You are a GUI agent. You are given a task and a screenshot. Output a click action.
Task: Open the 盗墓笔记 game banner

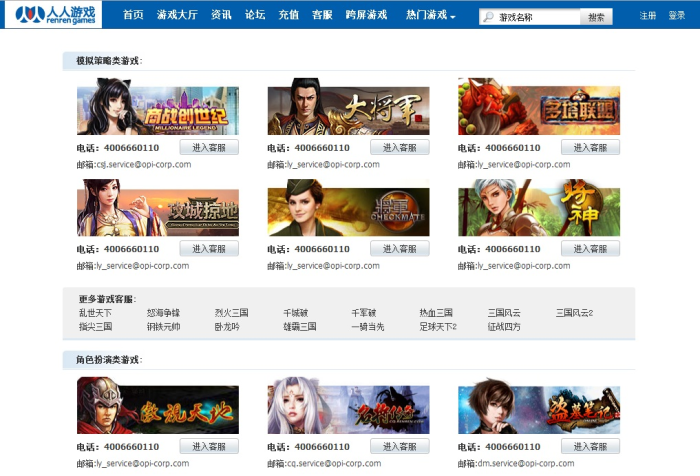click(539, 405)
